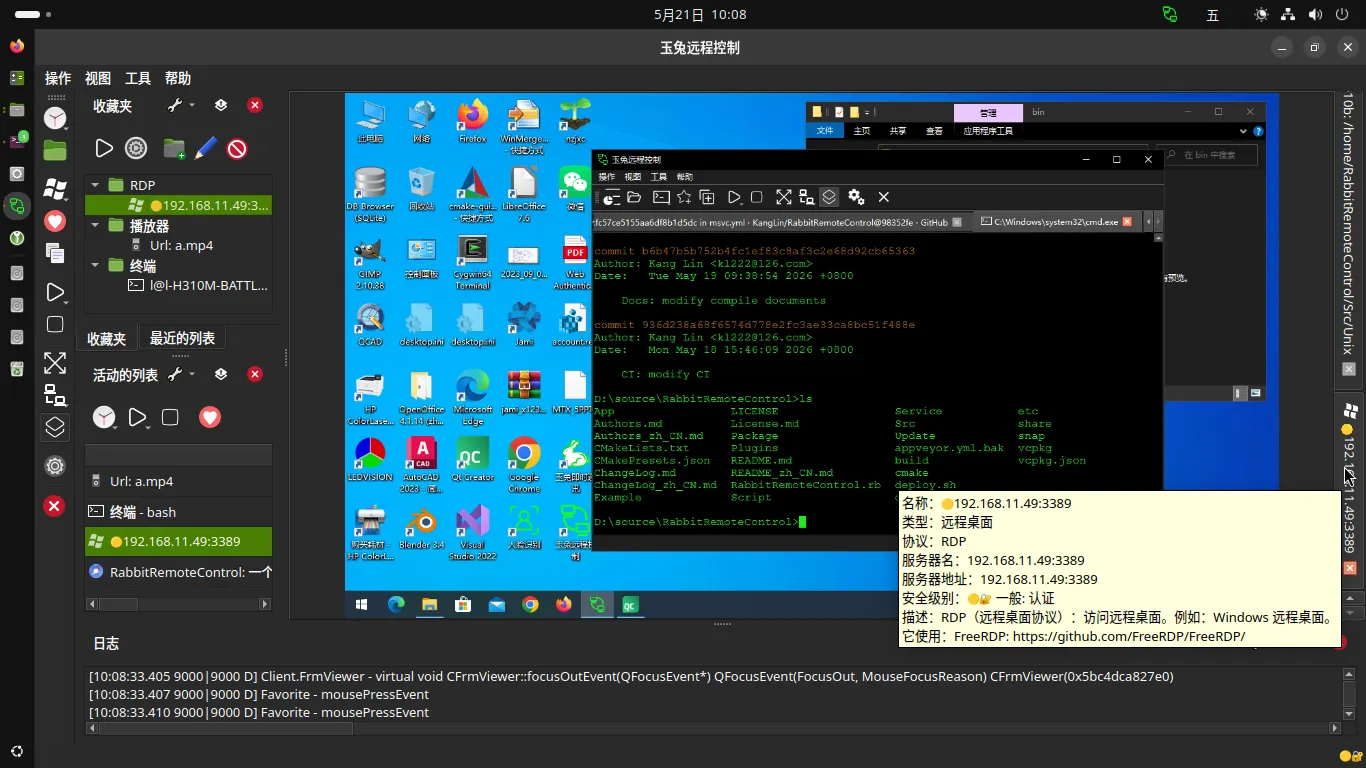Click the active list horizontal scrollbar
This screenshot has width=1366, height=768.
pyautogui.click(x=179, y=604)
